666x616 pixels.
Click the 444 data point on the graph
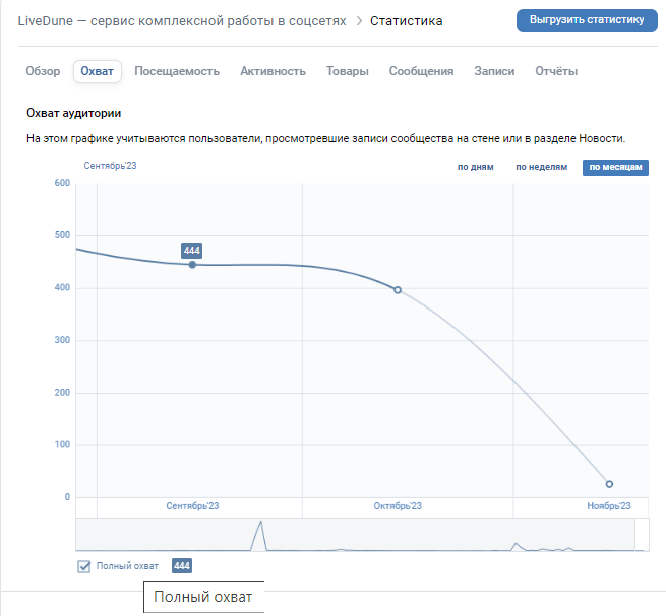(x=192, y=265)
